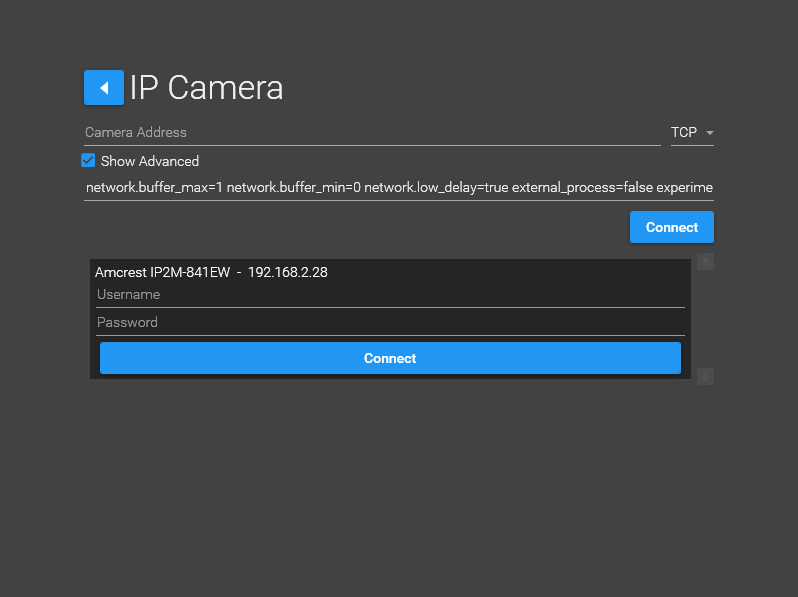
Task: Click the Camera Address input field
Action: tap(371, 132)
